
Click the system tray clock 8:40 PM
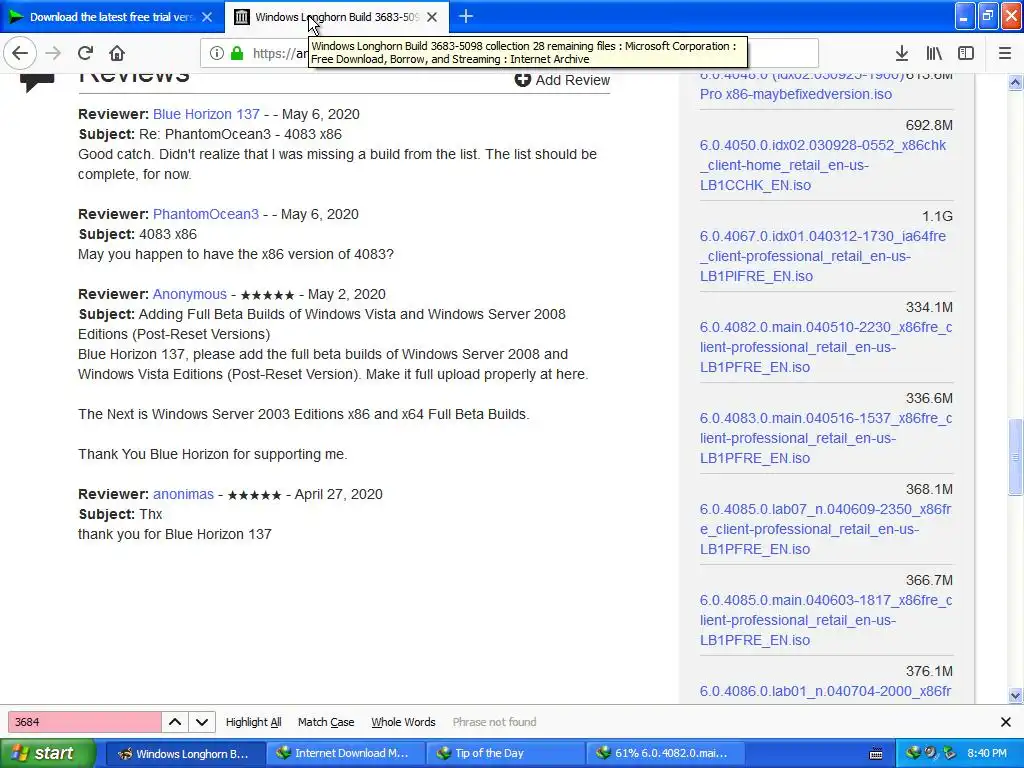987,754
